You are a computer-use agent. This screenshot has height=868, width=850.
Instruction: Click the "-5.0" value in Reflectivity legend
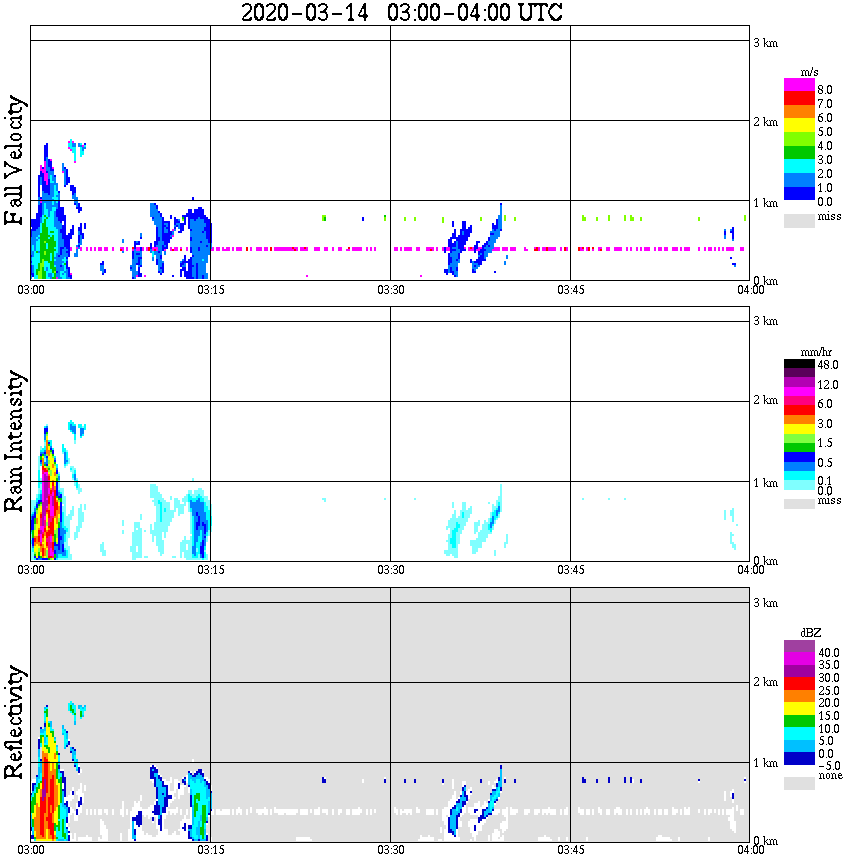pyautogui.click(x=829, y=766)
